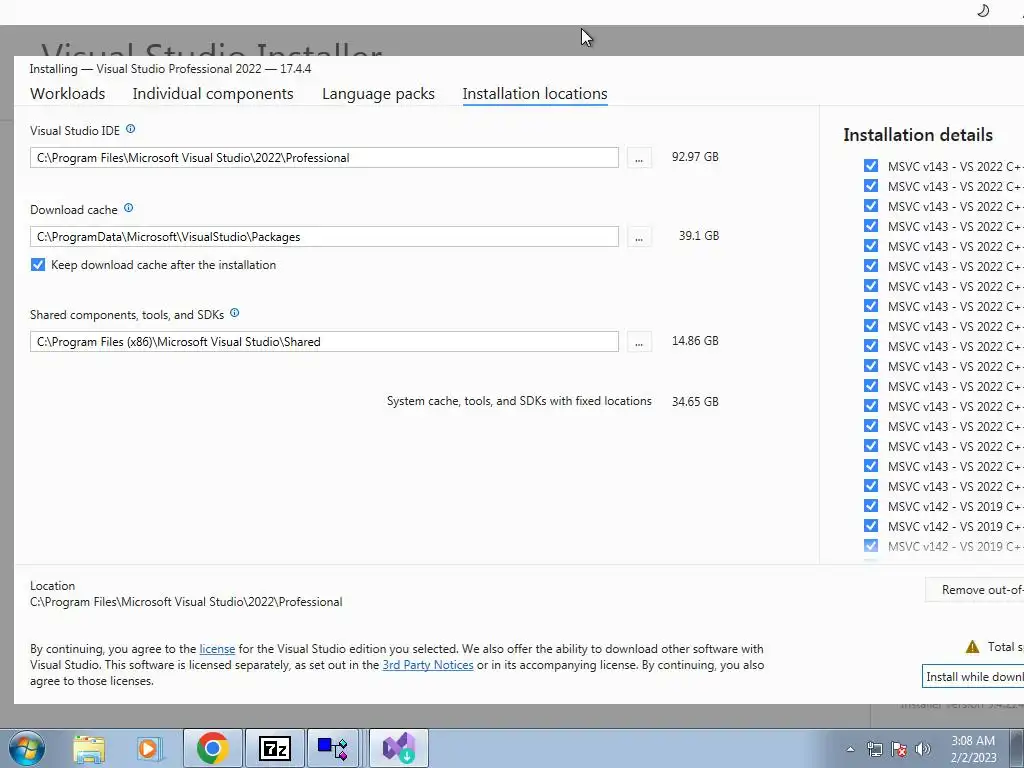
Task: Switch to the Workloads tab
Action: pyautogui.click(x=67, y=93)
